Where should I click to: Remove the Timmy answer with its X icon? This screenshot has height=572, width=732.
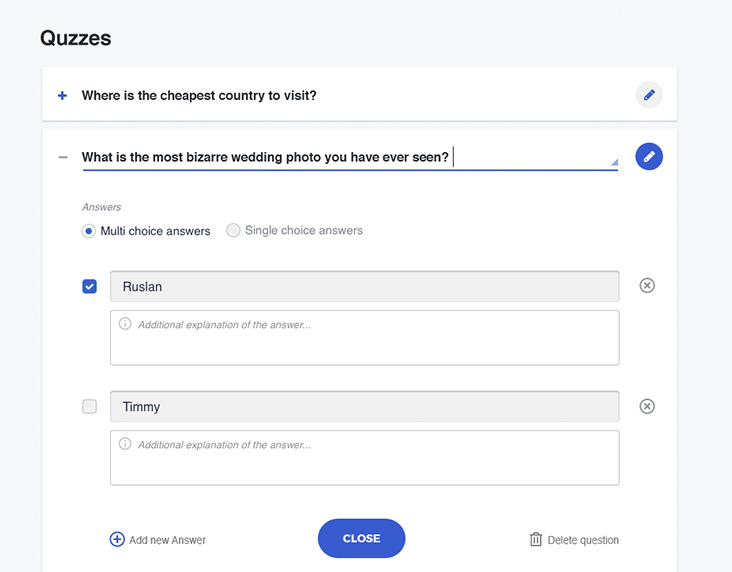tap(647, 406)
